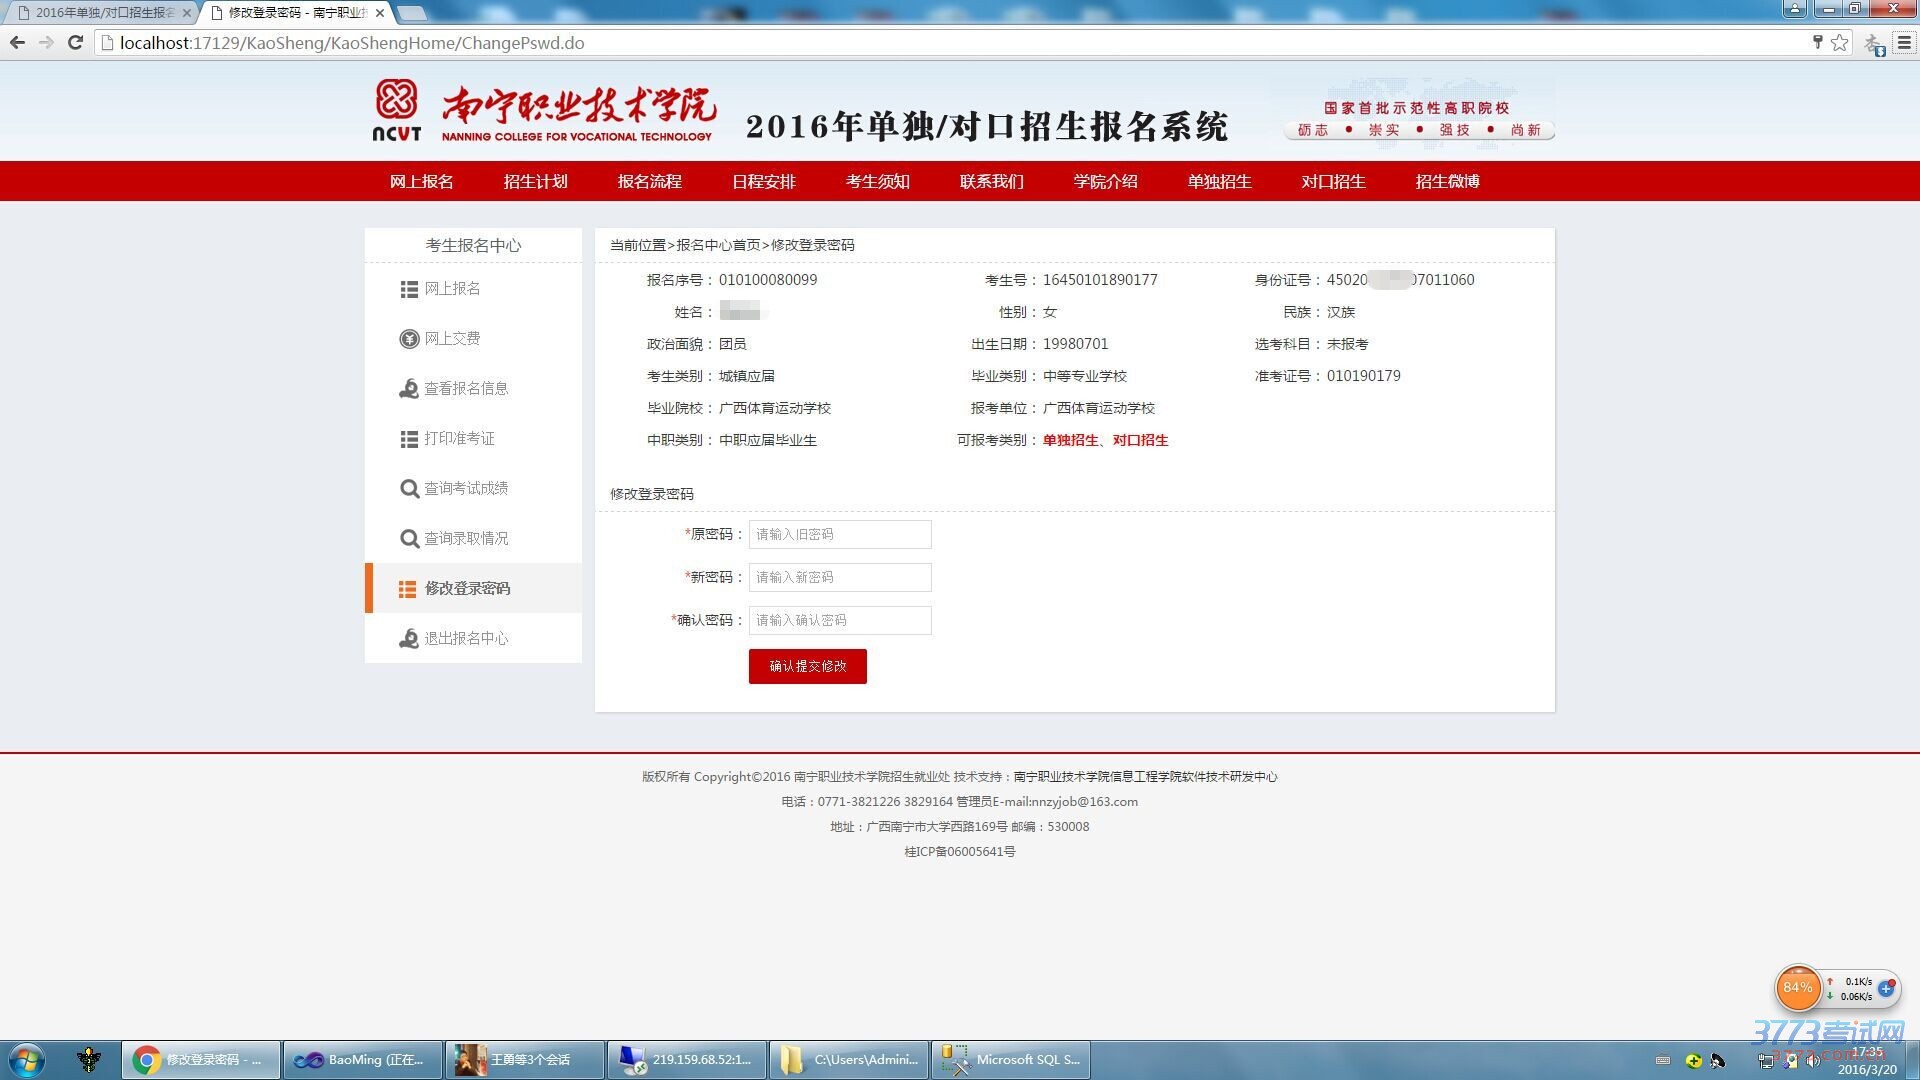Click the 查询录取情况 magnifier icon
This screenshot has width=1920, height=1080.
tap(409, 539)
